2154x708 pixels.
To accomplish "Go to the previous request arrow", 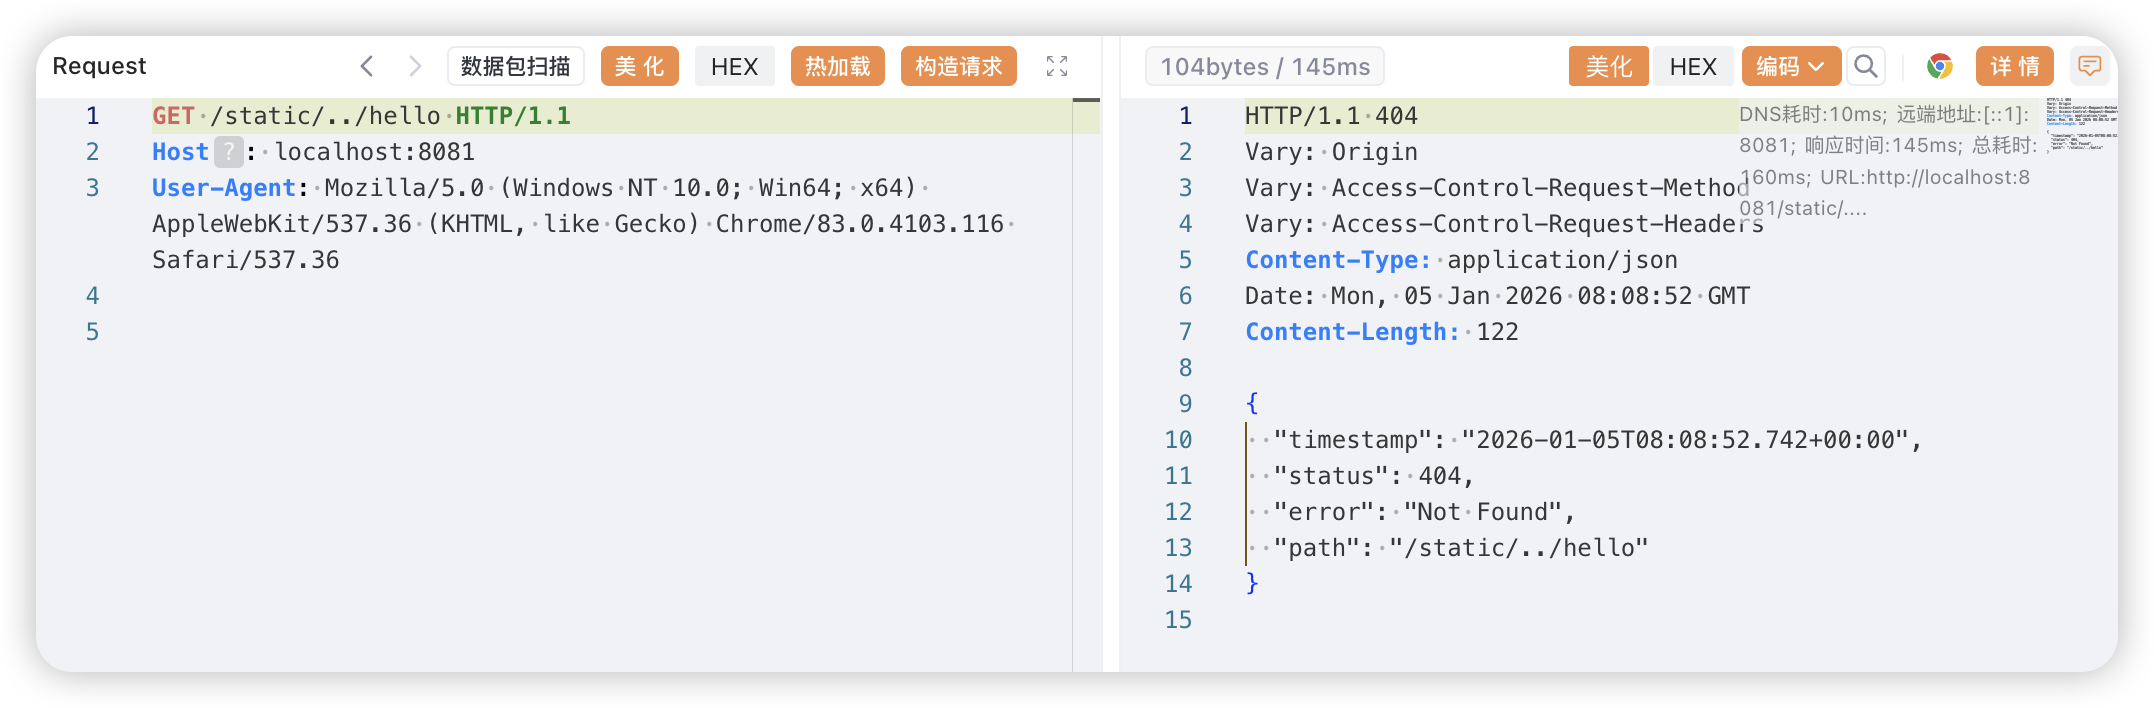I will [x=367, y=66].
